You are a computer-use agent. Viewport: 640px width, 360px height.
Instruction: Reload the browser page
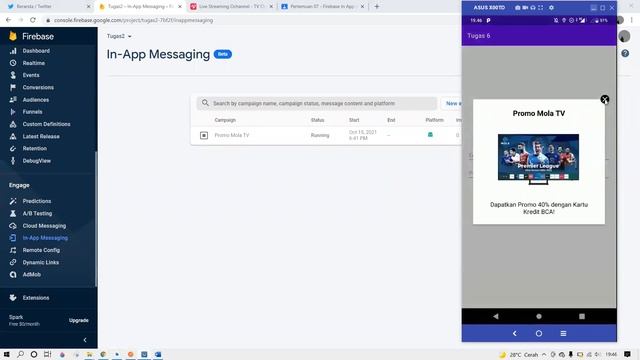[x=33, y=20]
